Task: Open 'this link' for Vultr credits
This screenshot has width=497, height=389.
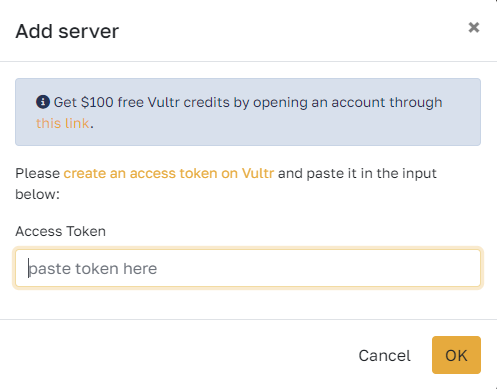Action: tap(63, 123)
